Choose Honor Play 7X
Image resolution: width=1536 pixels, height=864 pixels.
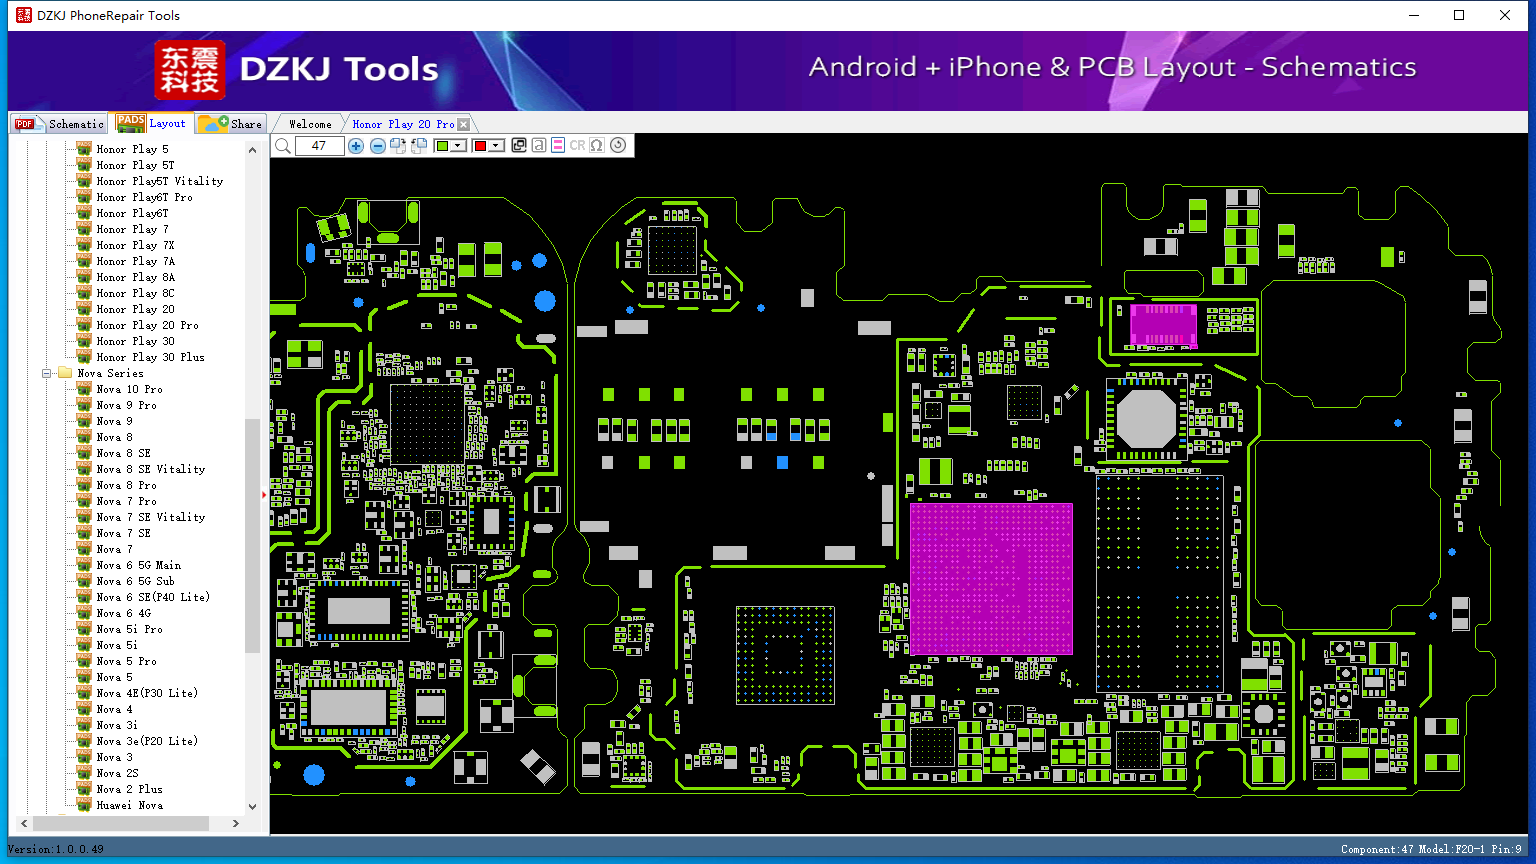pos(135,245)
